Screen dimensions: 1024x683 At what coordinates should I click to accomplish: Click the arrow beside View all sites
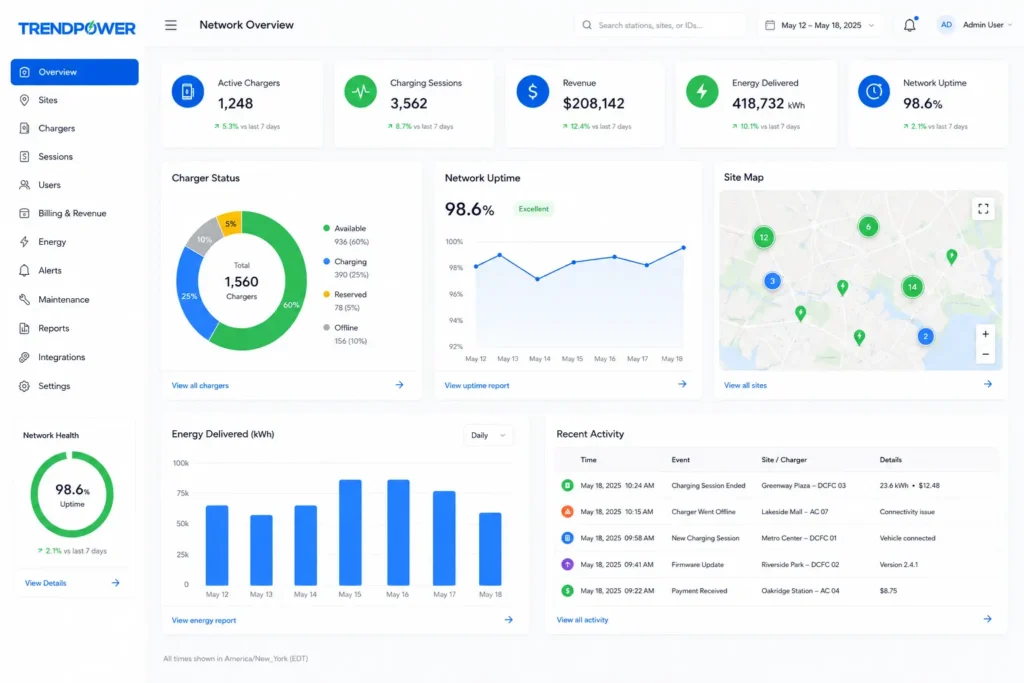[987, 384]
